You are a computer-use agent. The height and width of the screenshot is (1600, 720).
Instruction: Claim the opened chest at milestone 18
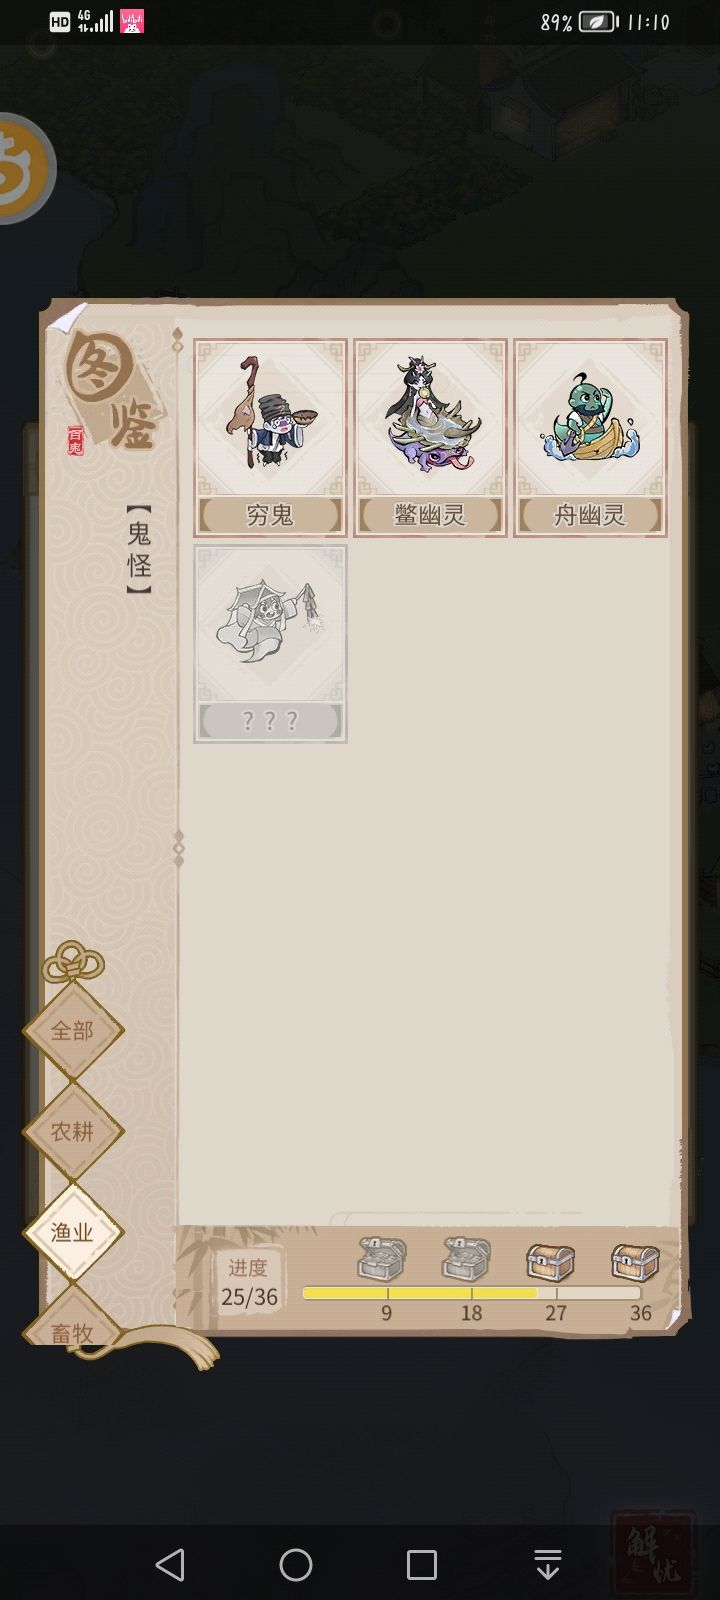467,1259
